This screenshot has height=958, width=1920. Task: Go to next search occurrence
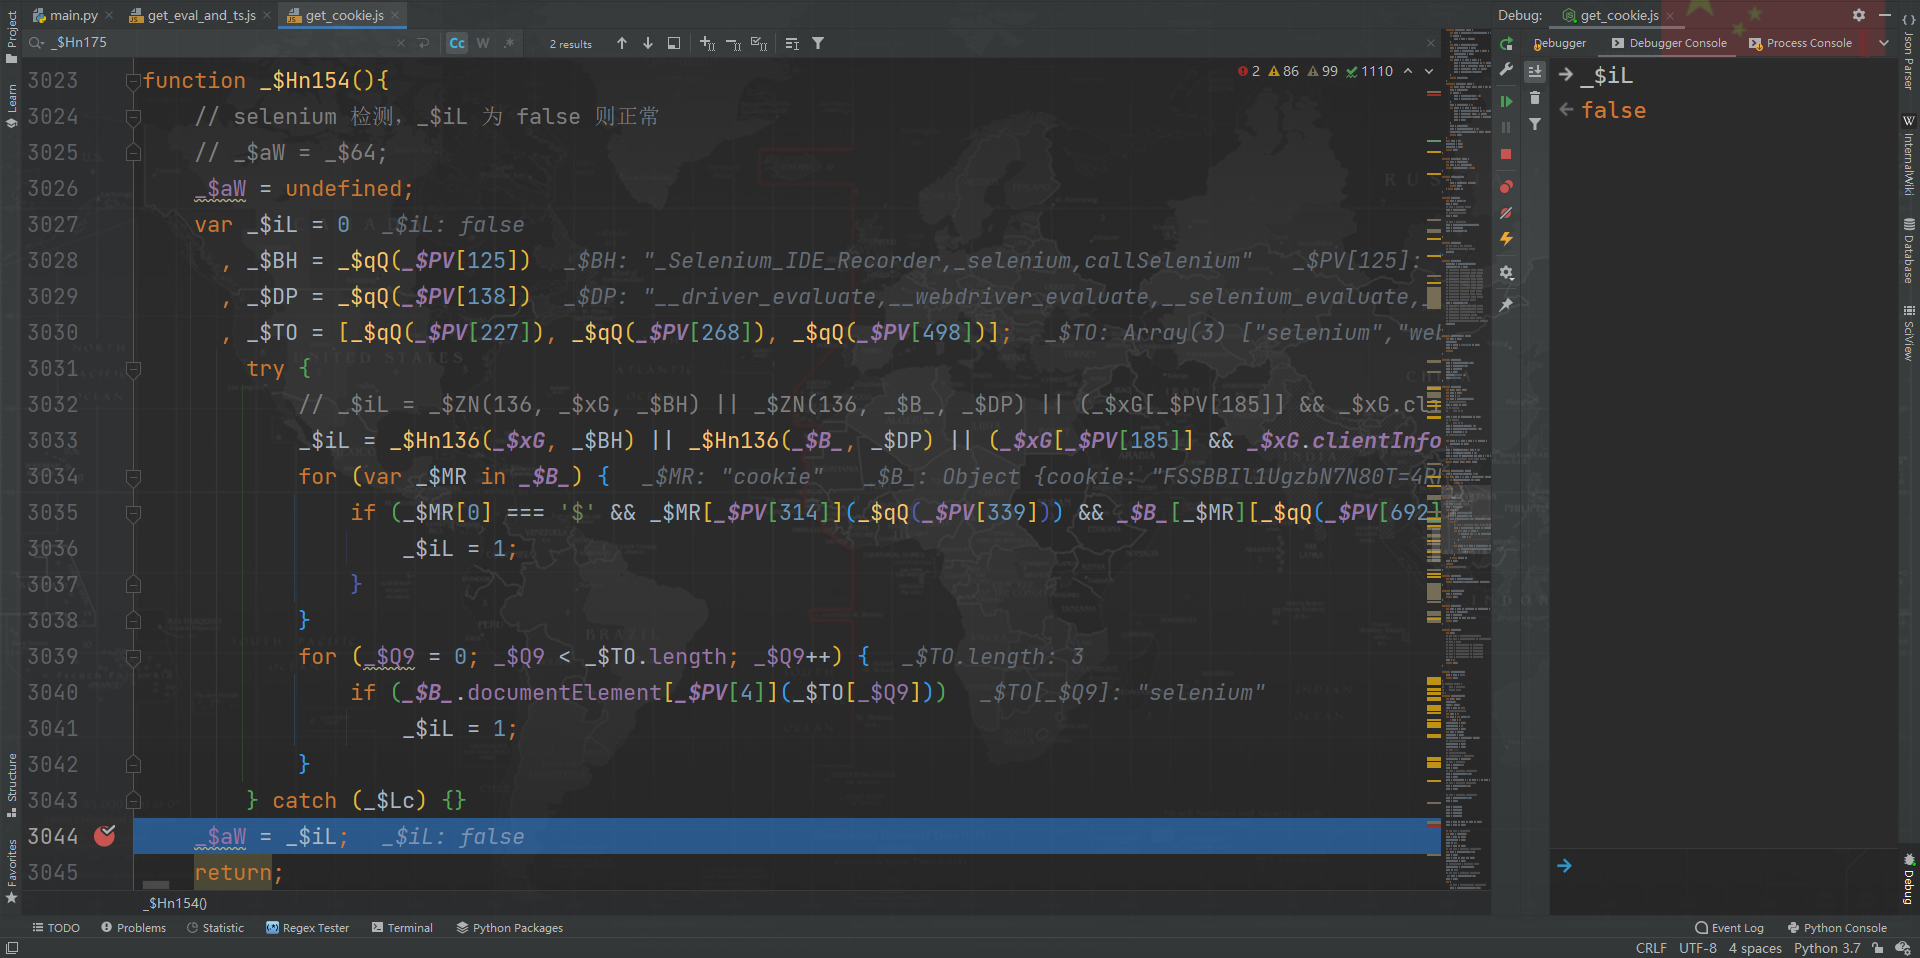(x=648, y=43)
